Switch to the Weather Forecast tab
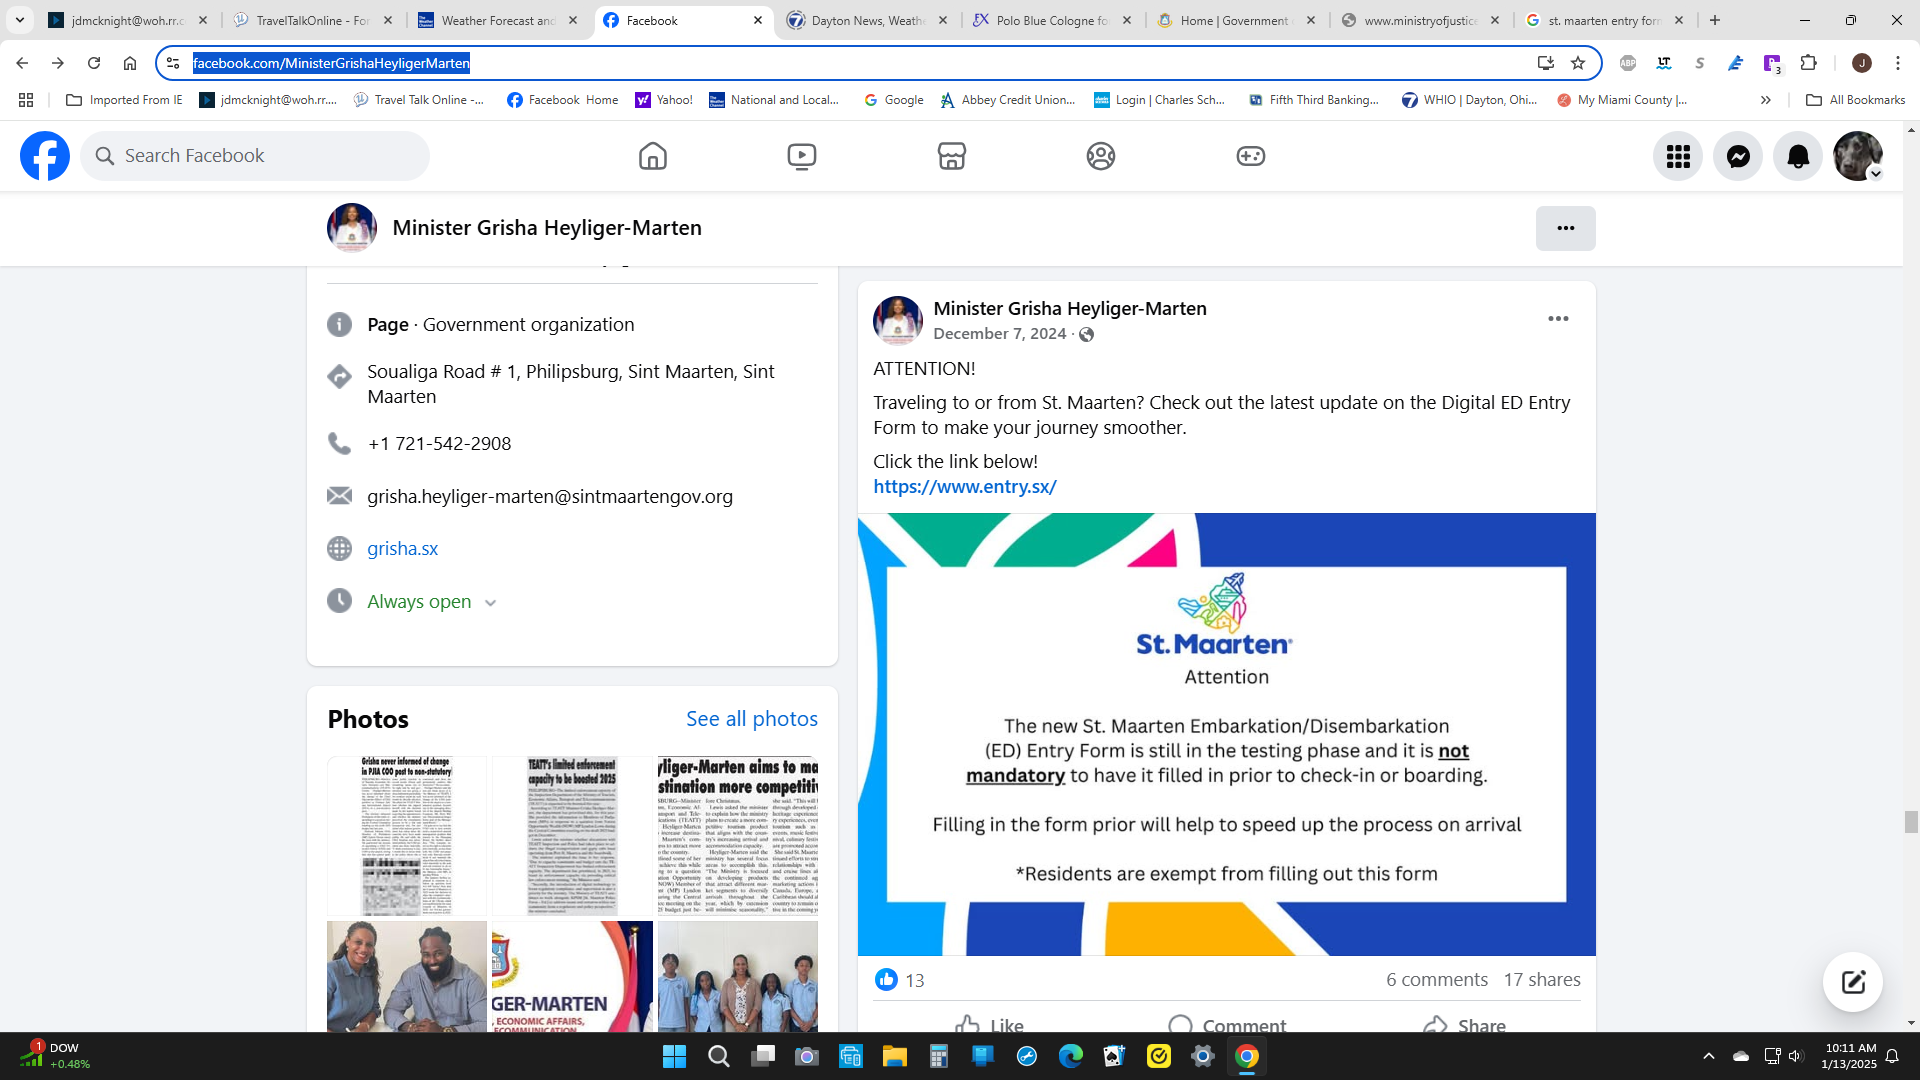The image size is (1920, 1080). (498, 20)
